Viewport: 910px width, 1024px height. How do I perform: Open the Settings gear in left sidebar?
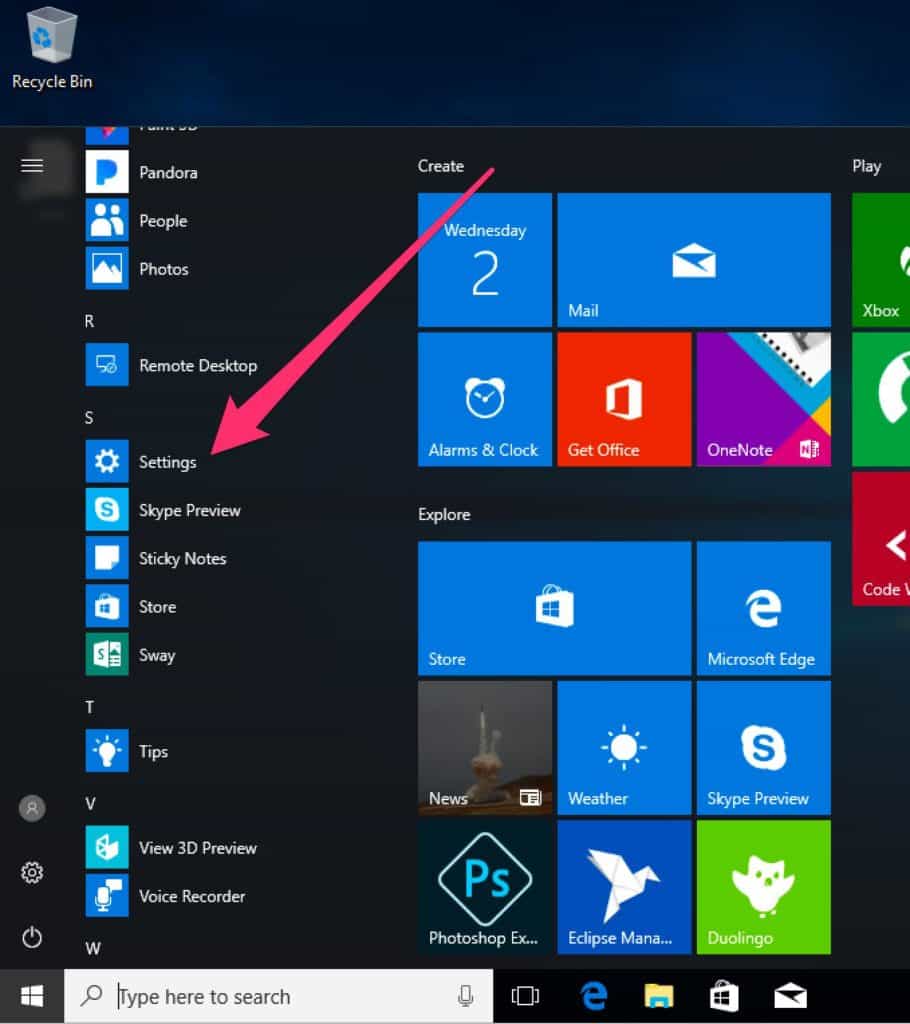32,872
